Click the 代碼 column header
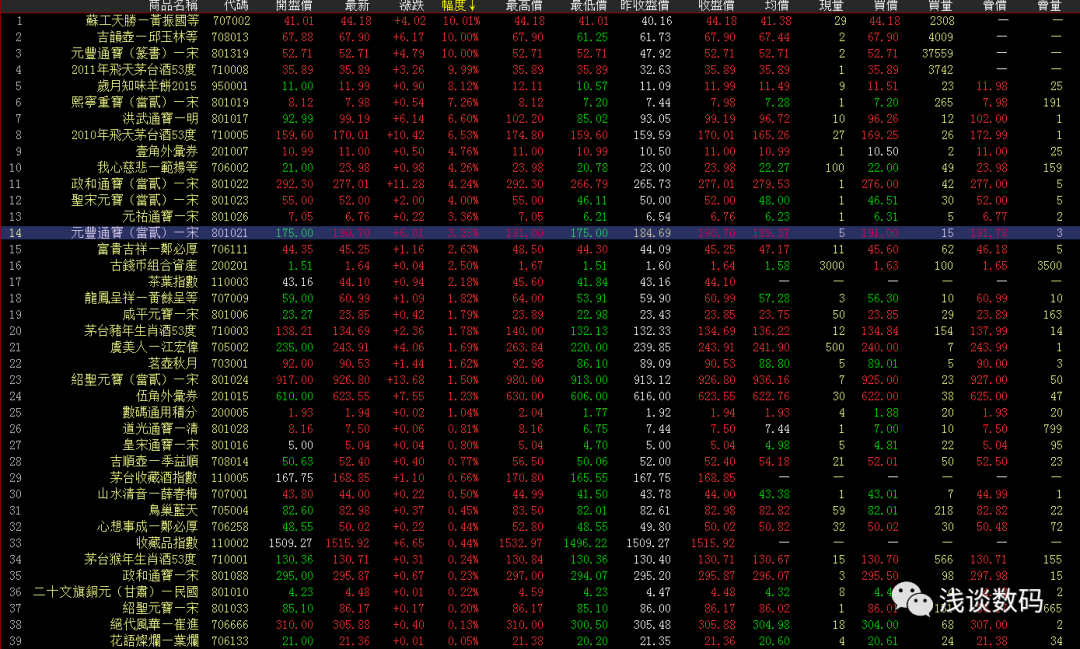The height and width of the screenshot is (649, 1080). (236, 6)
